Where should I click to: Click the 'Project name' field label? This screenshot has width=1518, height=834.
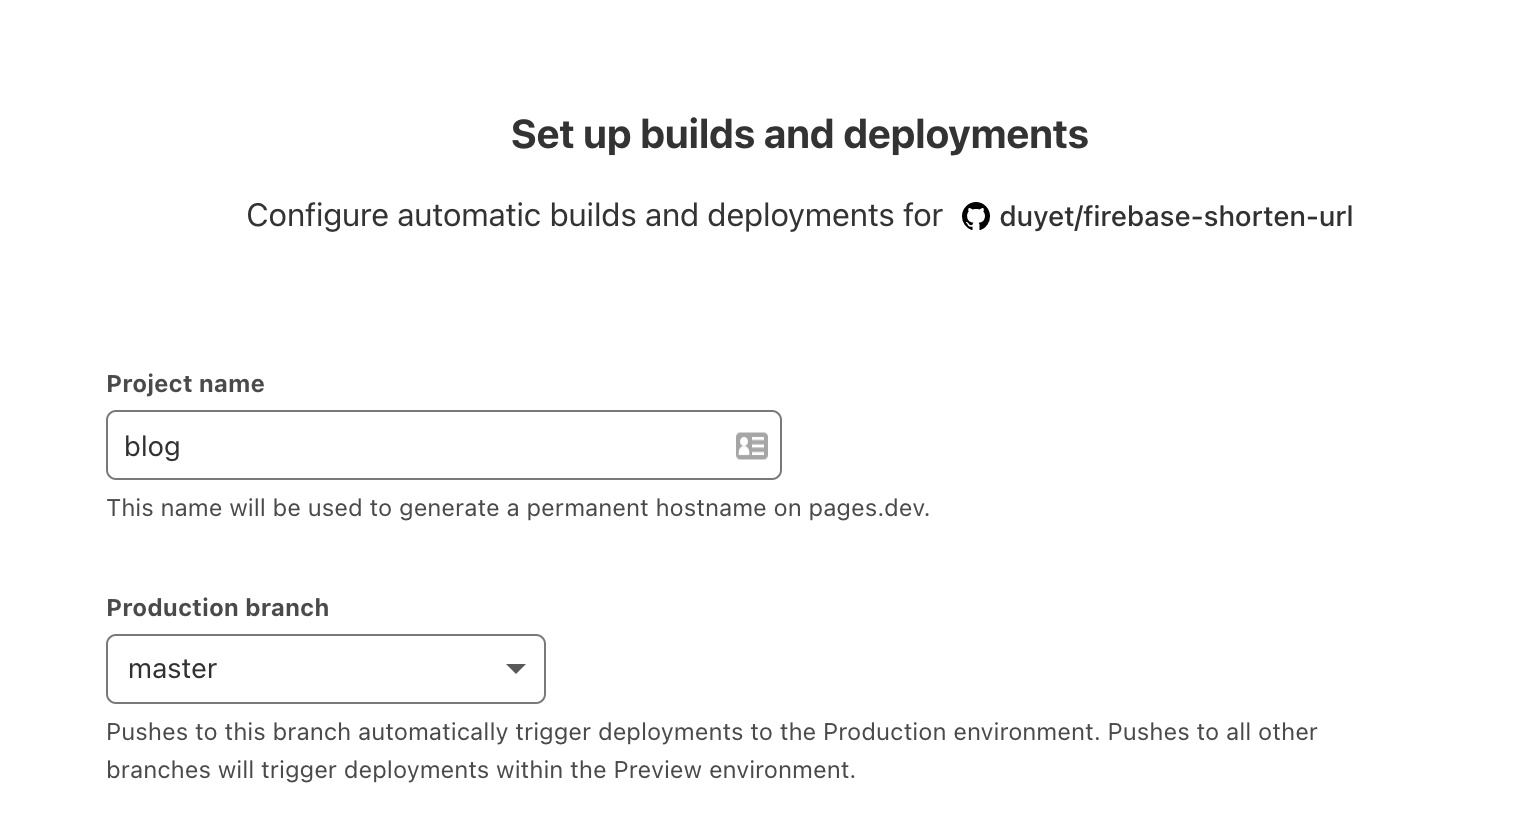(x=185, y=384)
